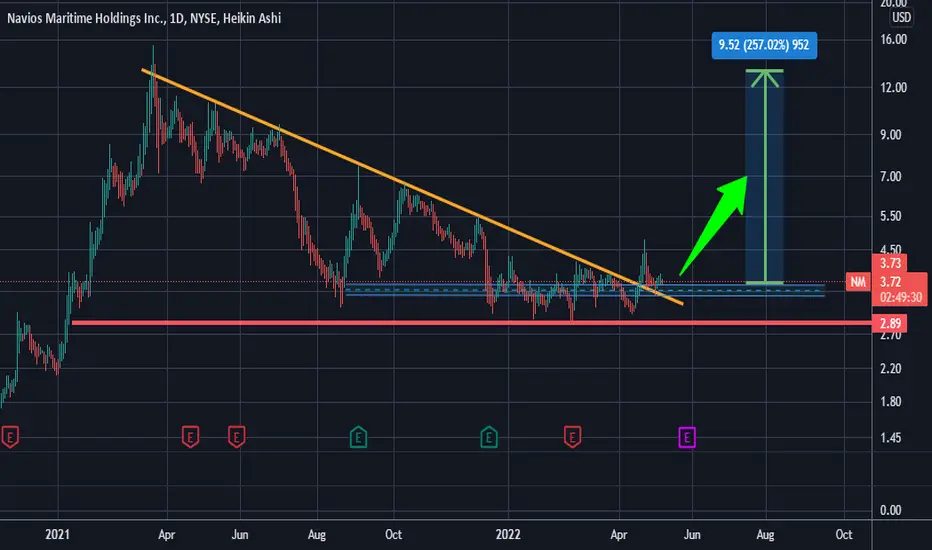Click the 5.50 price axis label
The height and width of the screenshot is (550, 932).
[x=890, y=216]
